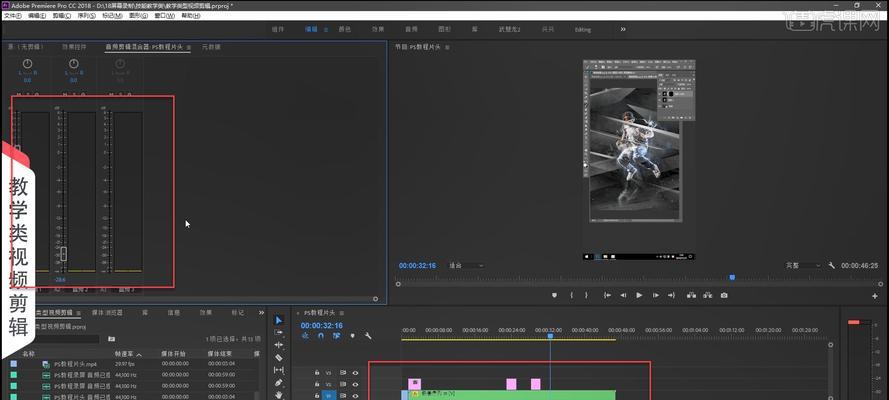The height and width of the screenshot is (400, 889).
Task: Click the folder icon beside project search field
Action: pyautogui.click(x=112, y=339)
